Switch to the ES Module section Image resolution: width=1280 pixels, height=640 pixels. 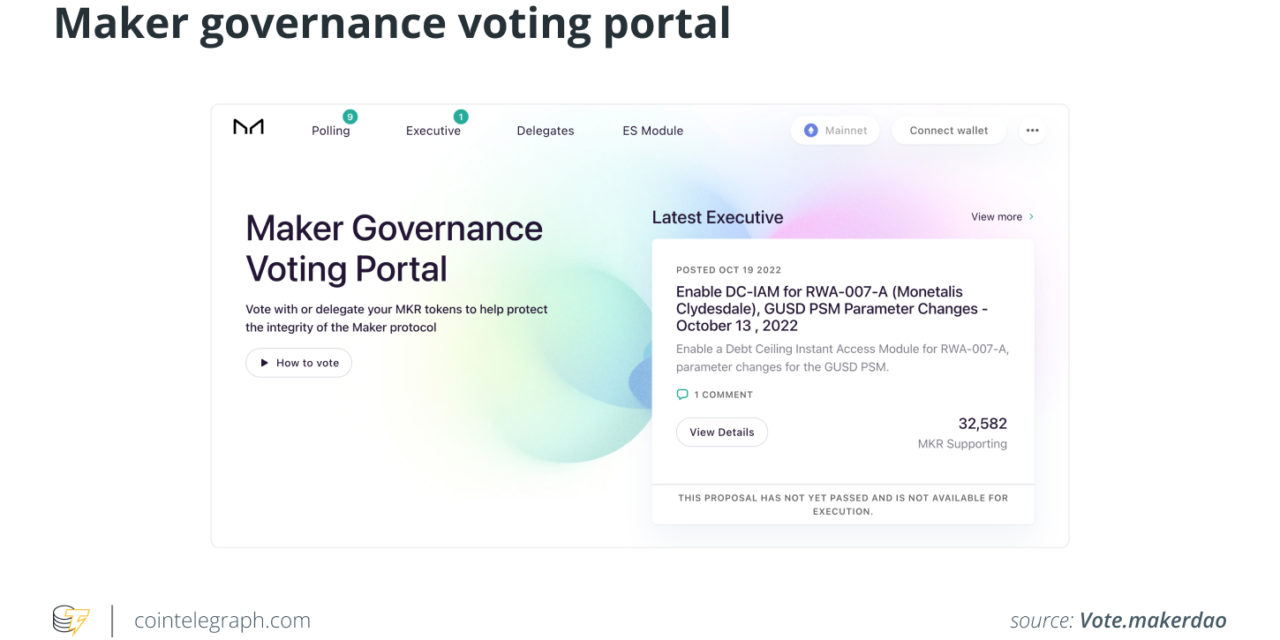coord(652,130)
